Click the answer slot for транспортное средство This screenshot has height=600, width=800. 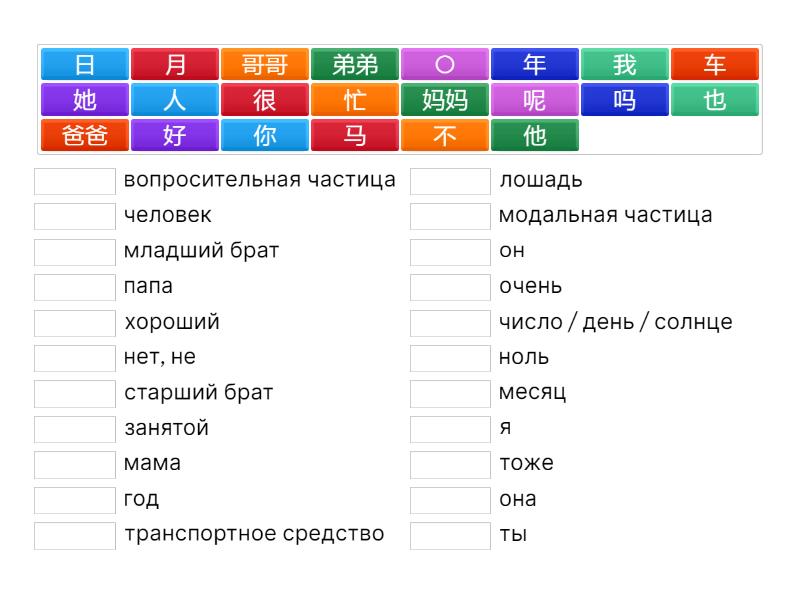pos(75,534)
